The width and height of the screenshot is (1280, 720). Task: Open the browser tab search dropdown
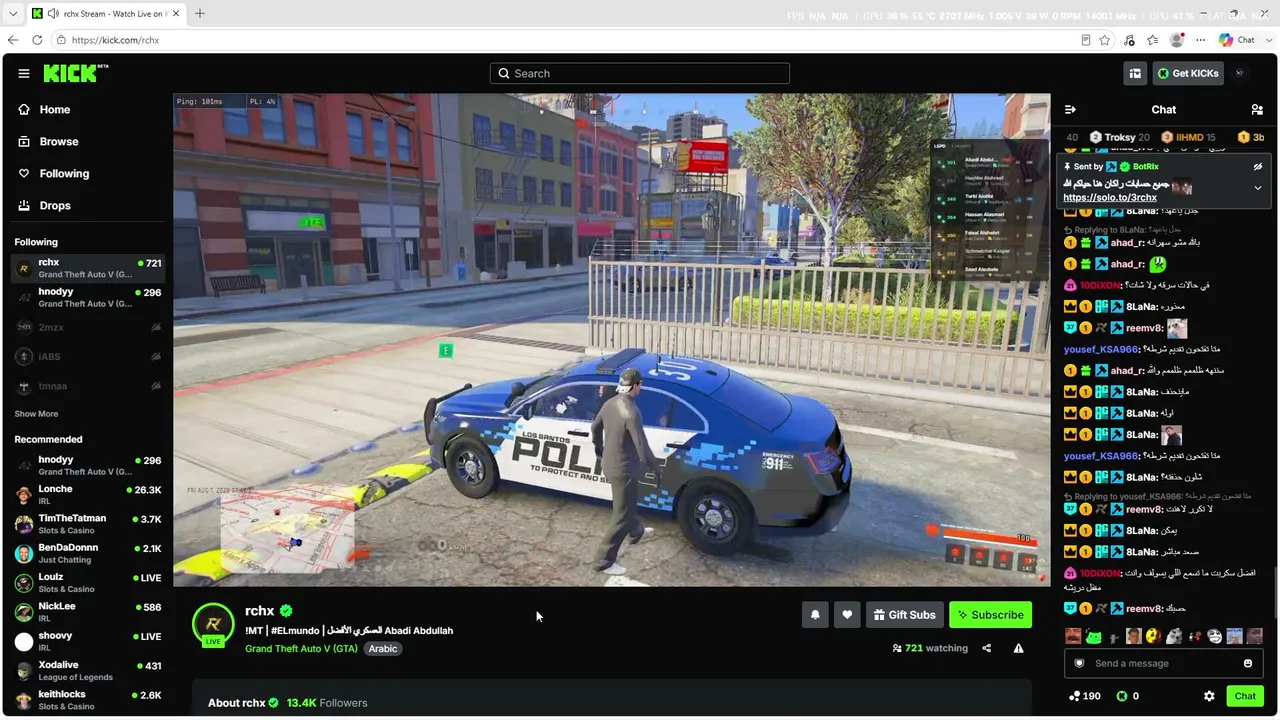[13, 14]
